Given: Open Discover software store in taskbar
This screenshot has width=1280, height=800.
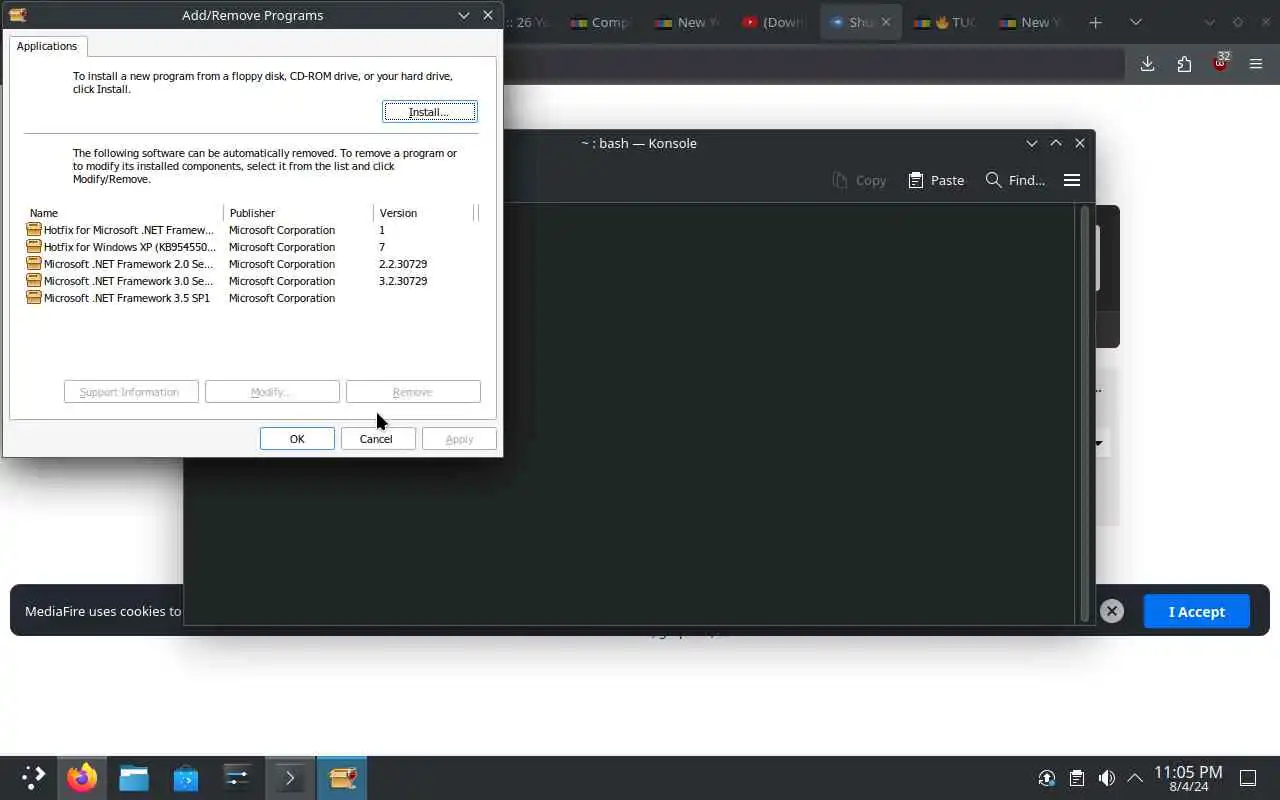Looking at the screenshot, I should point(186,778).
